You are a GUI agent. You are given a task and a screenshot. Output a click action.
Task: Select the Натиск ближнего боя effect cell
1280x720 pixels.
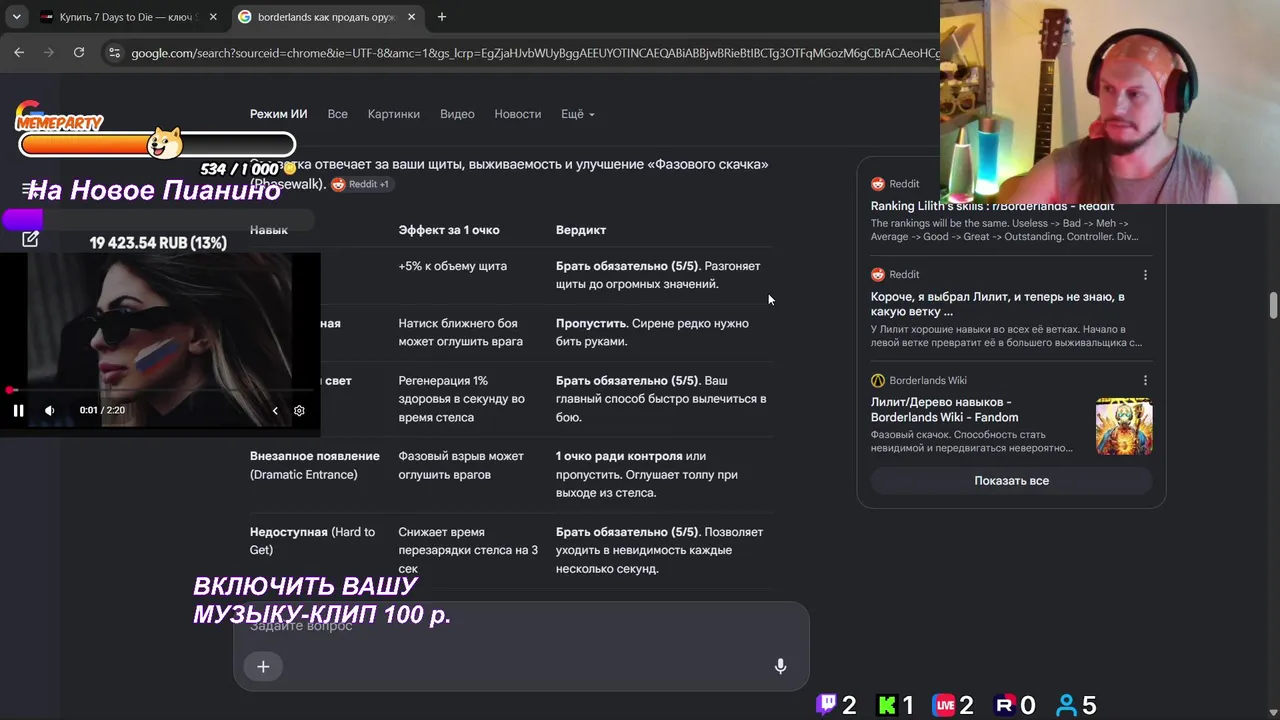click(461, 332)
